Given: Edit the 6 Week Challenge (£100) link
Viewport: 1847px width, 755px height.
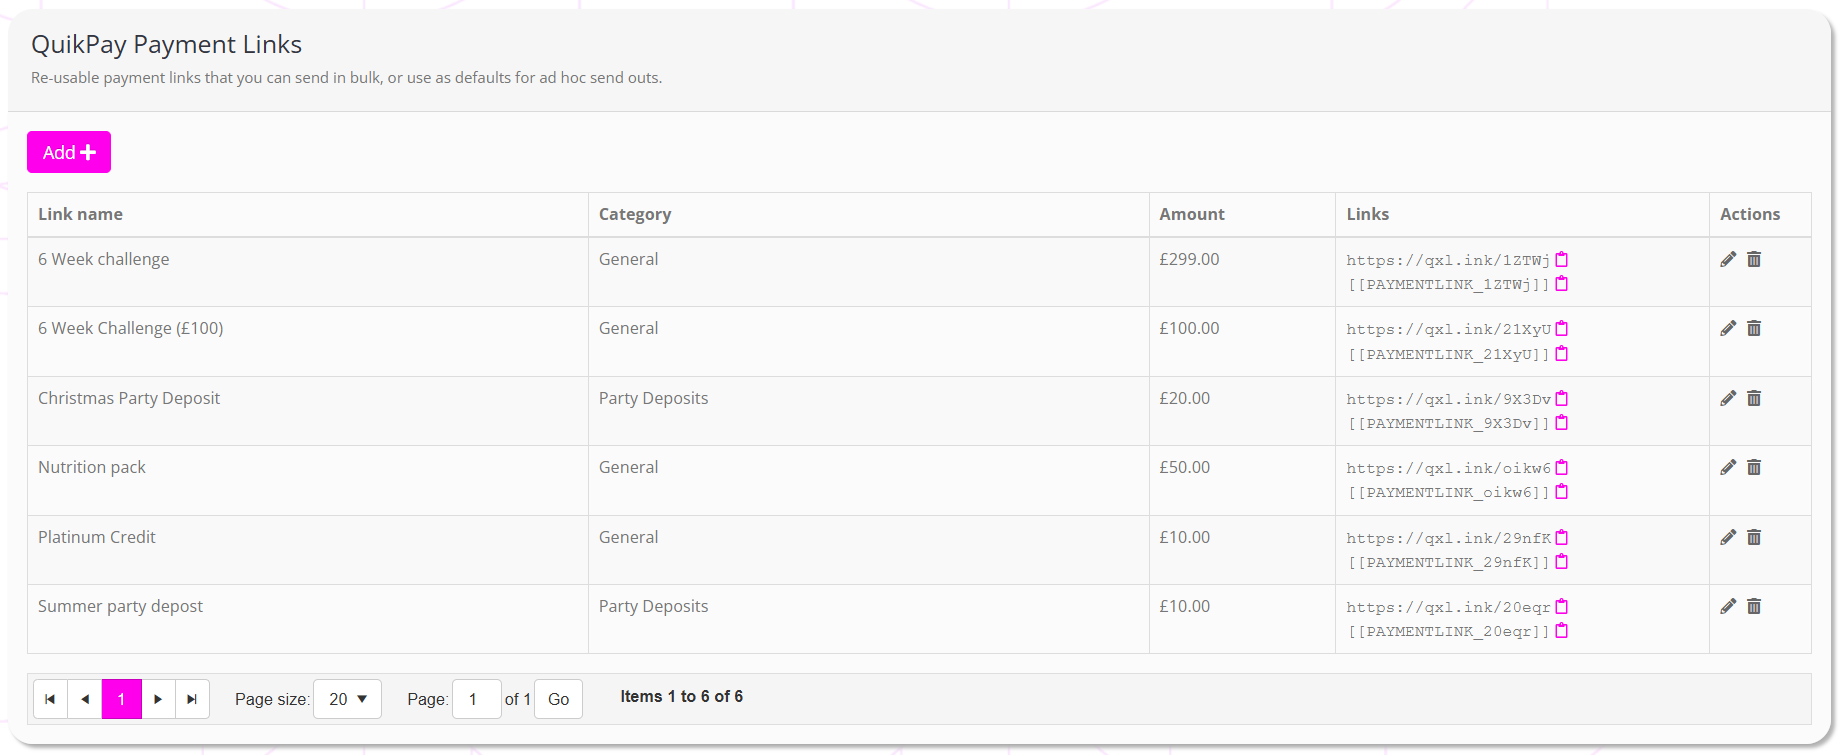Looking at the screenshot, I should coord(1728,328).
